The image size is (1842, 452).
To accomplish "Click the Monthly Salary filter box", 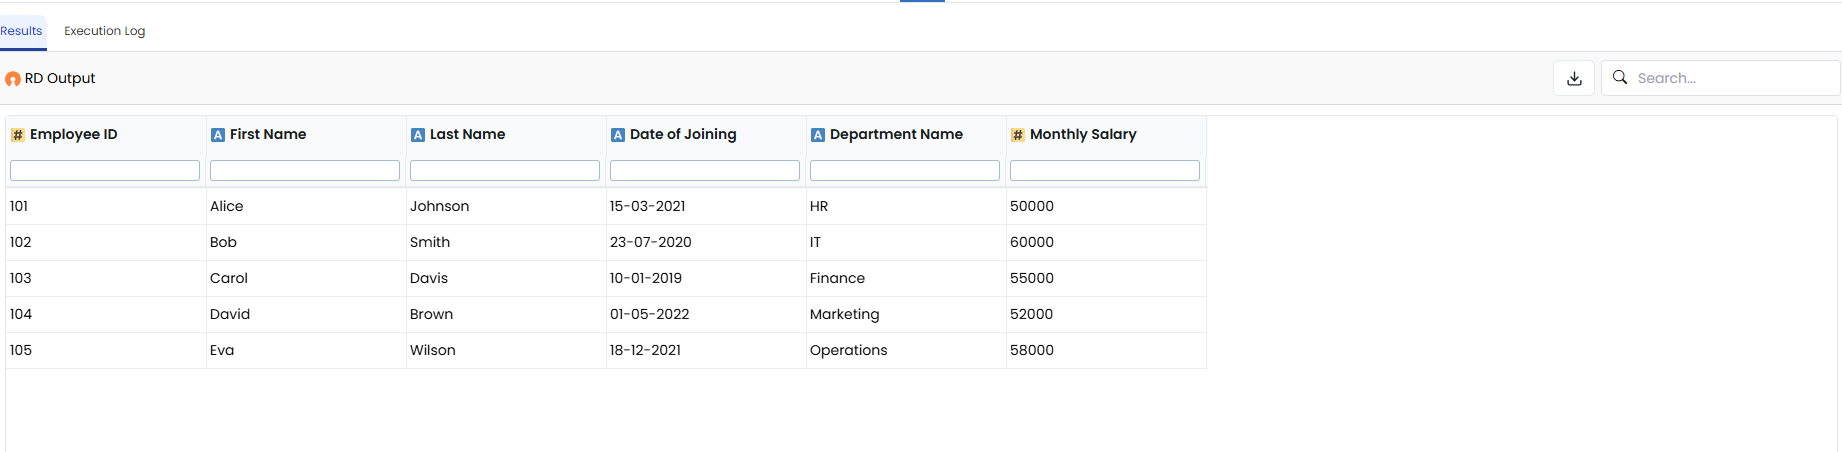I will [1105, 171].
